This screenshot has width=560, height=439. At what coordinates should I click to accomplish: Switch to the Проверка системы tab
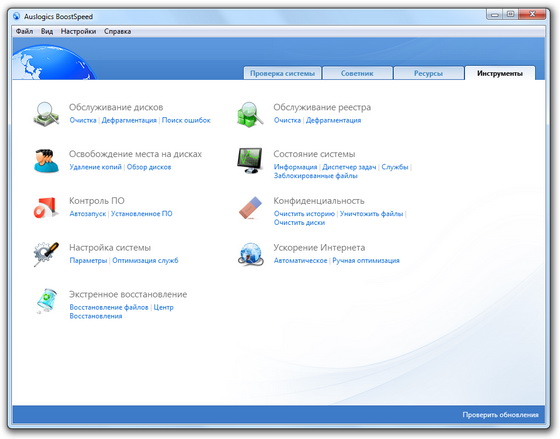pos(282,73)
